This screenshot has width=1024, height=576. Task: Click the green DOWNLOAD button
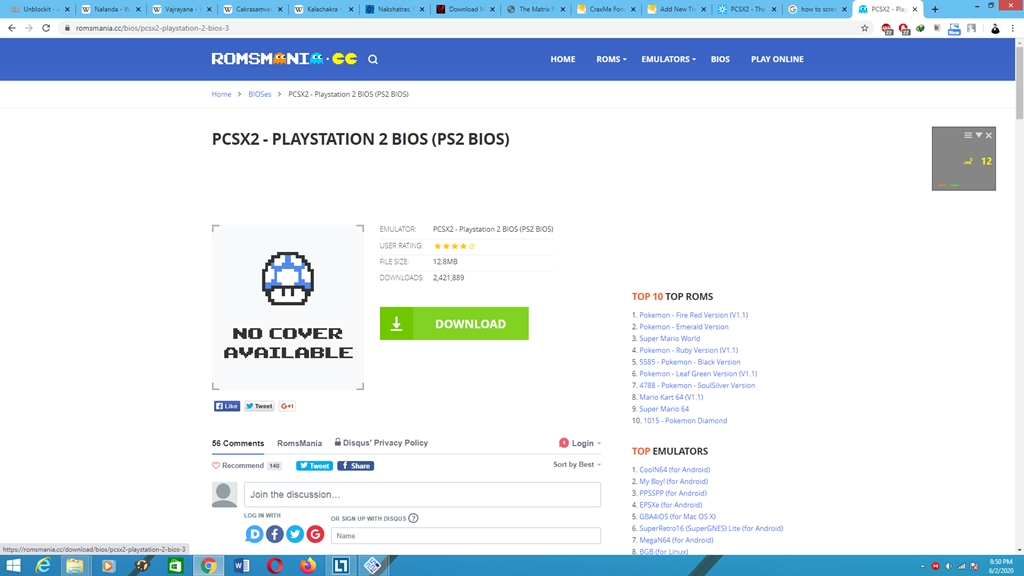tap(454, 323)
